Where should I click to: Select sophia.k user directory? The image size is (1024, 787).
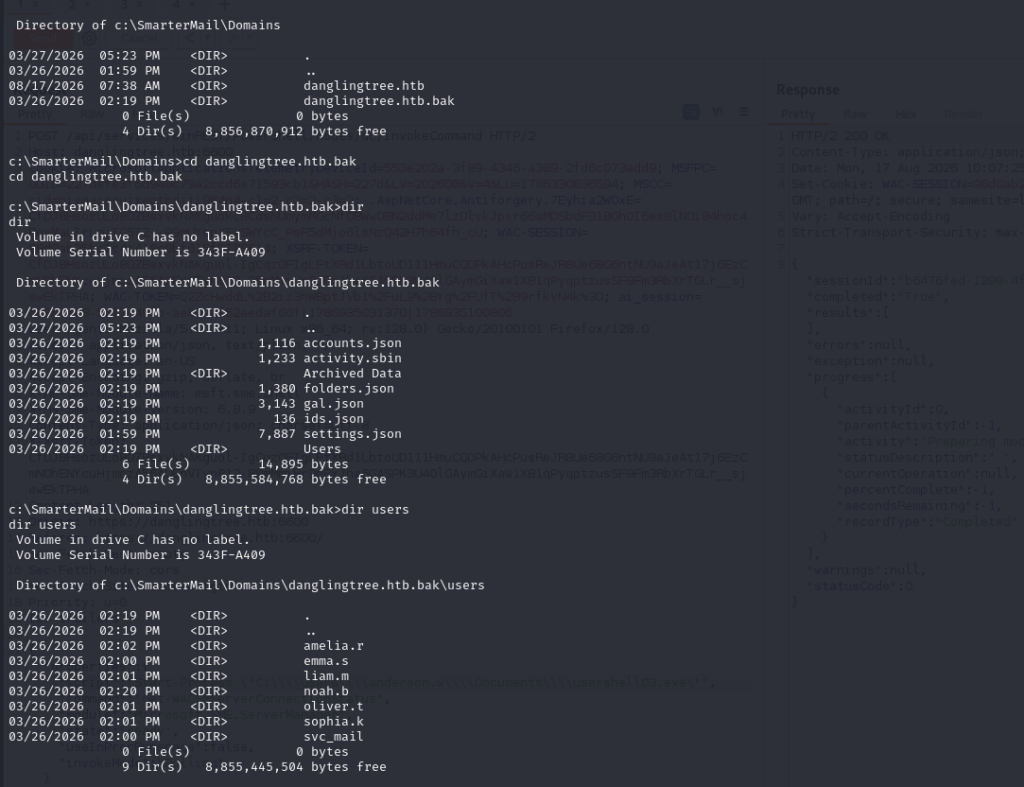pyautogui.click(x=334, y=721)
